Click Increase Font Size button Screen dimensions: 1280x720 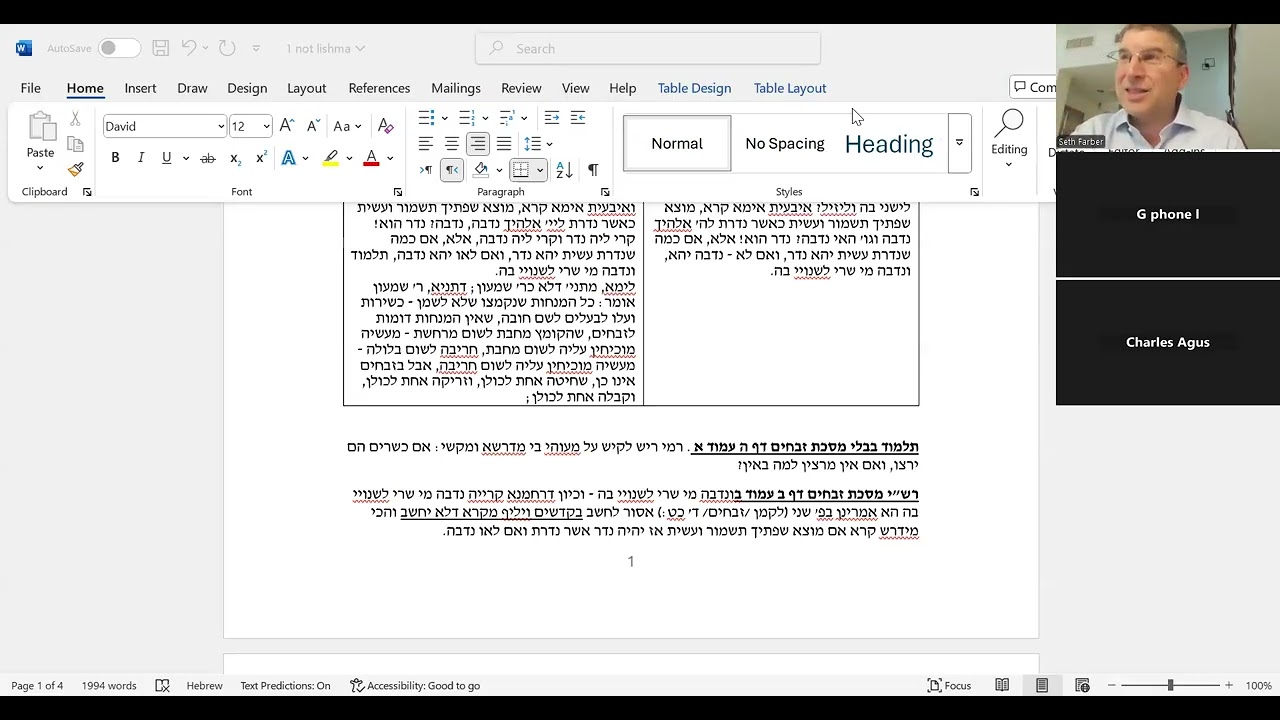[x=287, y=126]
